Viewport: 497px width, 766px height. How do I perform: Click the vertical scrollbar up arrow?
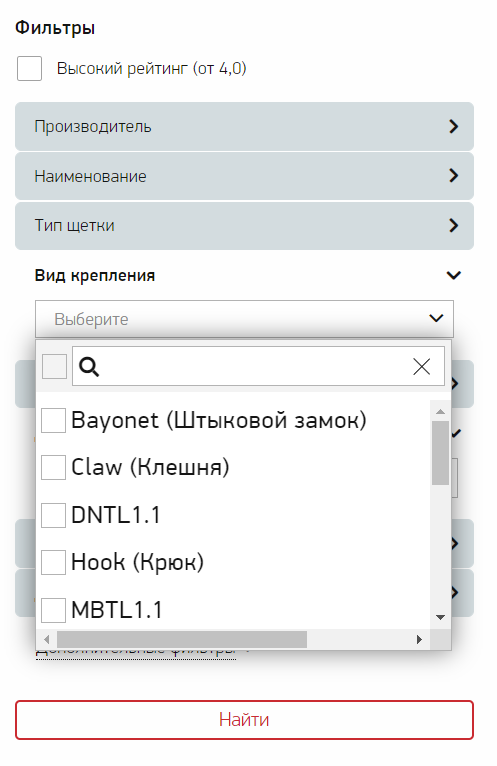(440, 411)
